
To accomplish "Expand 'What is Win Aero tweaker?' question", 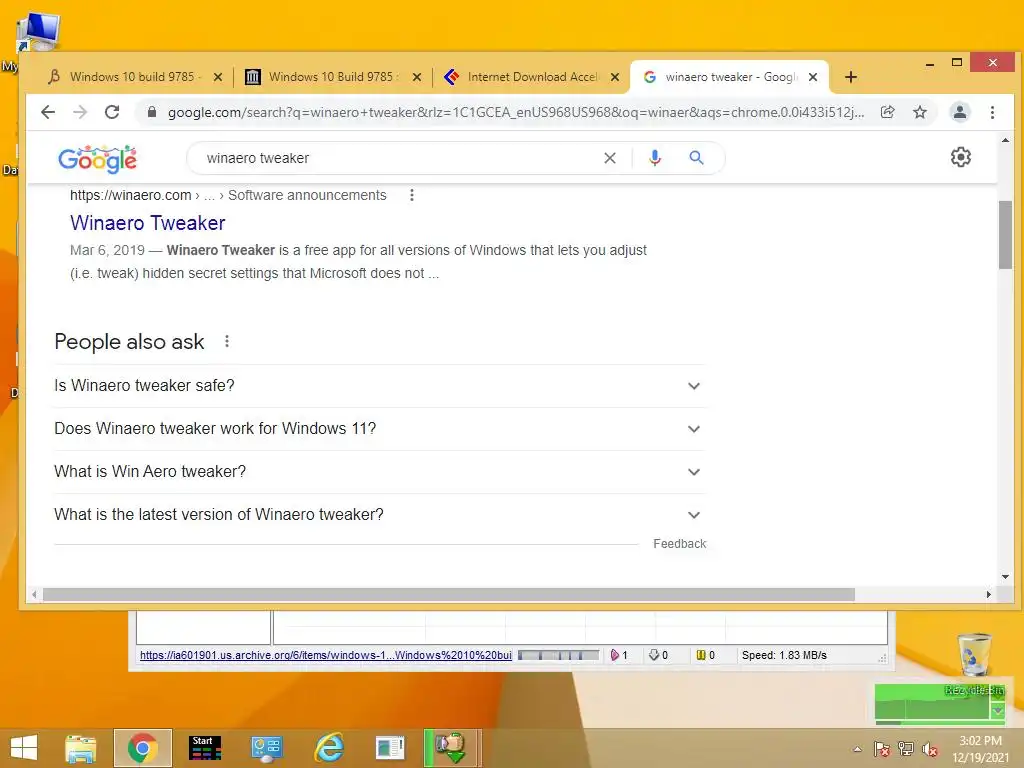I will (379, 472).
